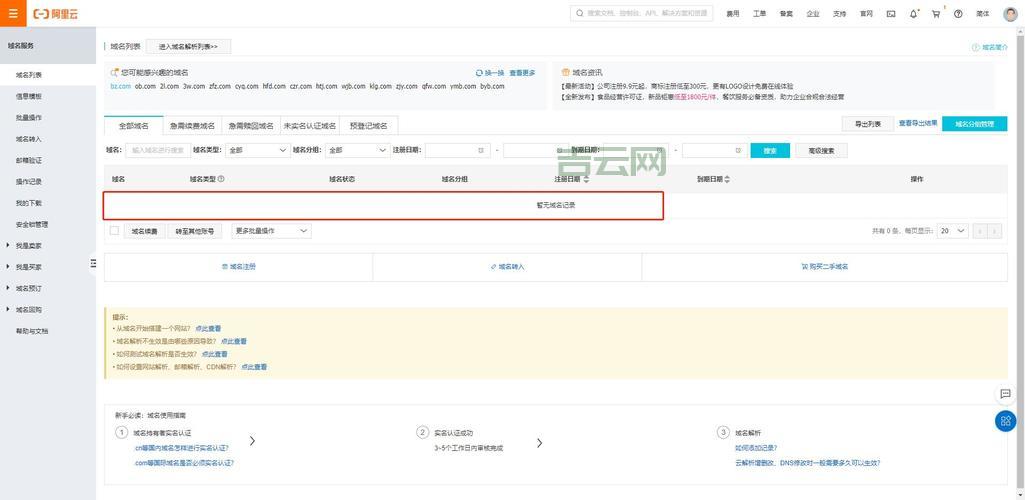Open the orange hamburger menu
The width and height of the screenshot is (1025, 500).
[x=13, y=14]
